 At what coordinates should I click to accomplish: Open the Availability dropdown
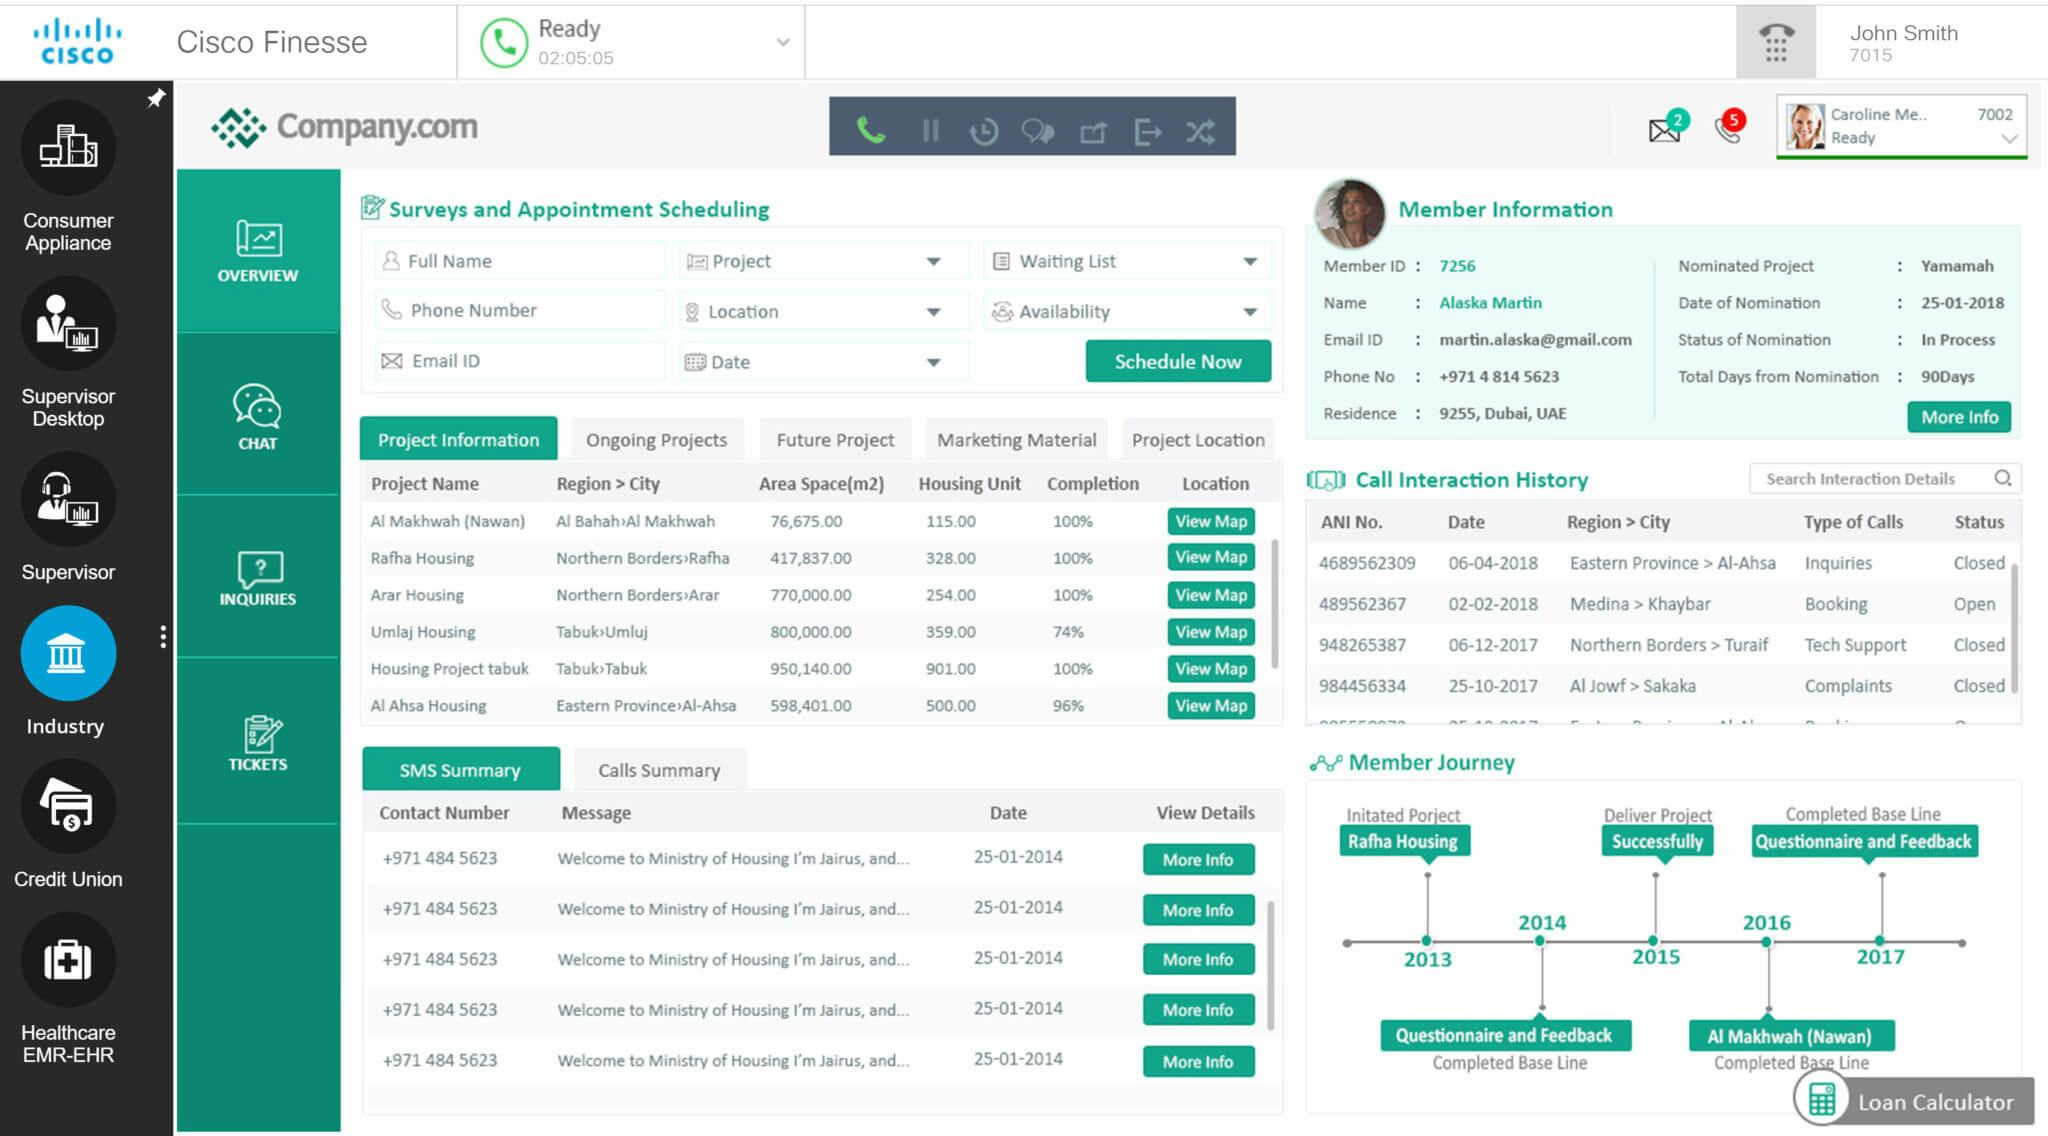1250,312
